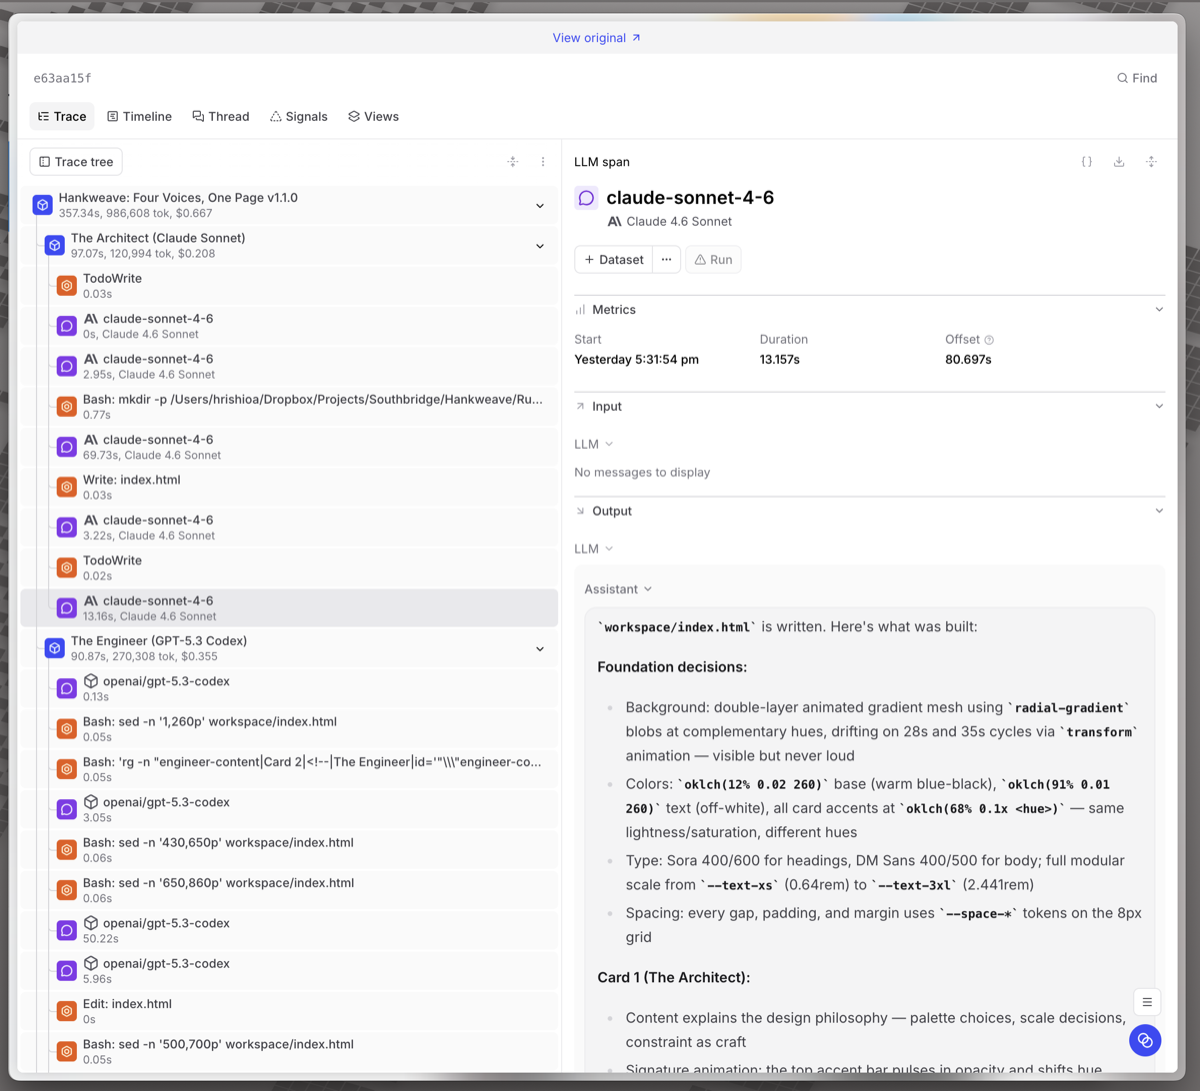Viewport: 1200px width, 1091px height.
Task: Select the TodoWrite 0.02s span
Action: pos(290,568)
